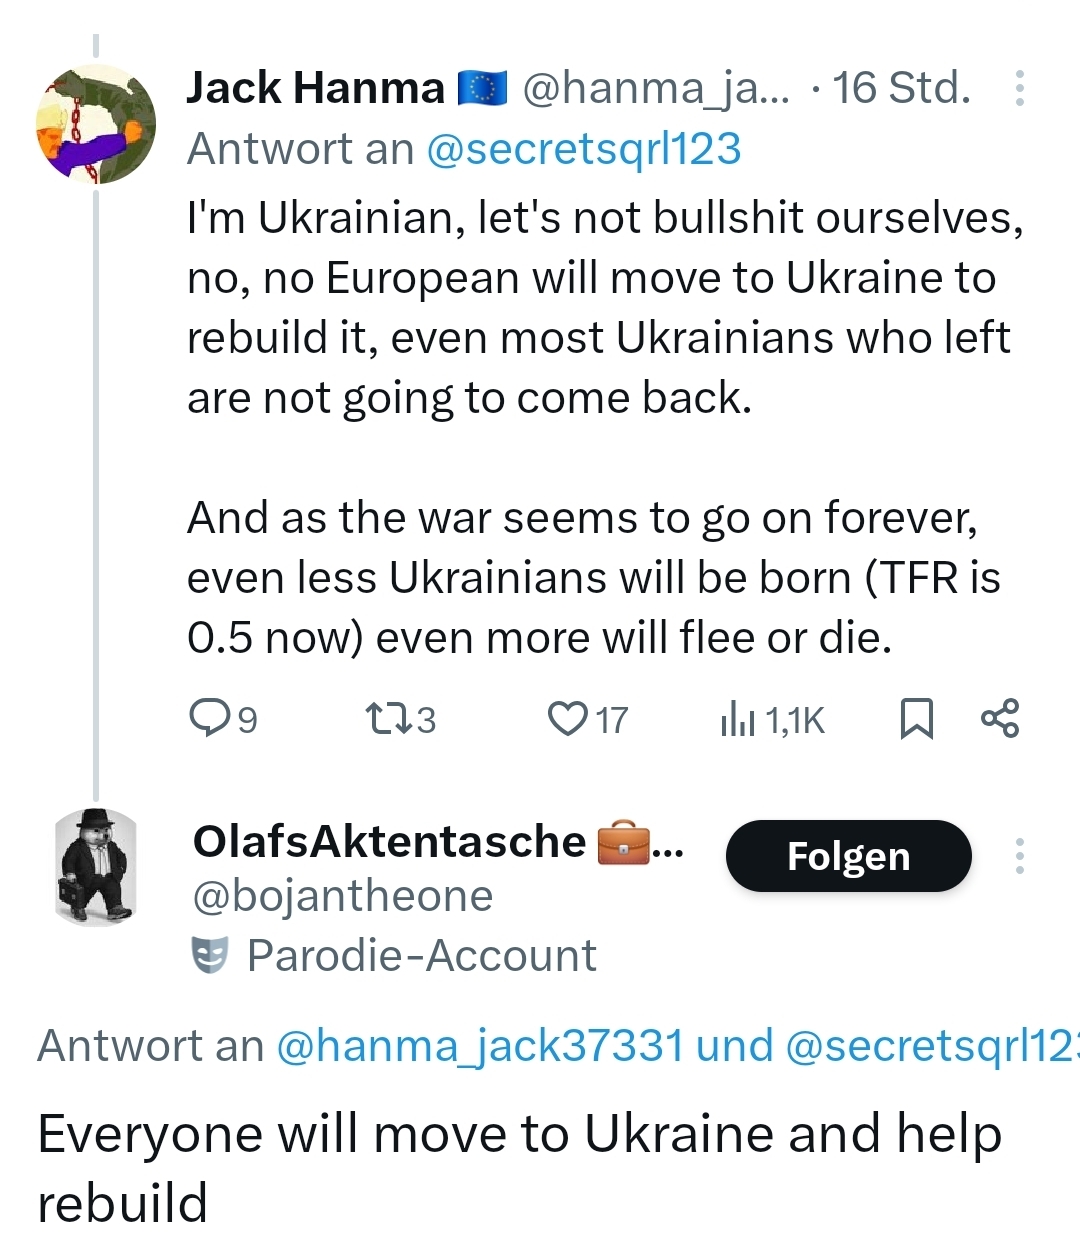This screenshot has height=1243, width=1080.
Task: Open more options for the OlafsAktentasche tweet
Action: [1019, 856]
